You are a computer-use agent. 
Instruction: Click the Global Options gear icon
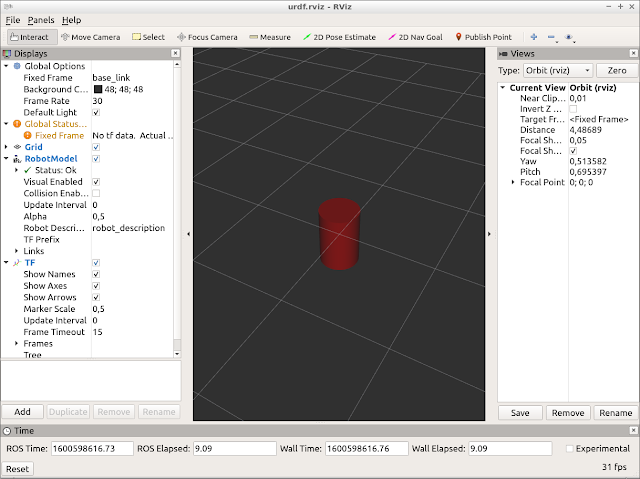[x=17, y=66]
